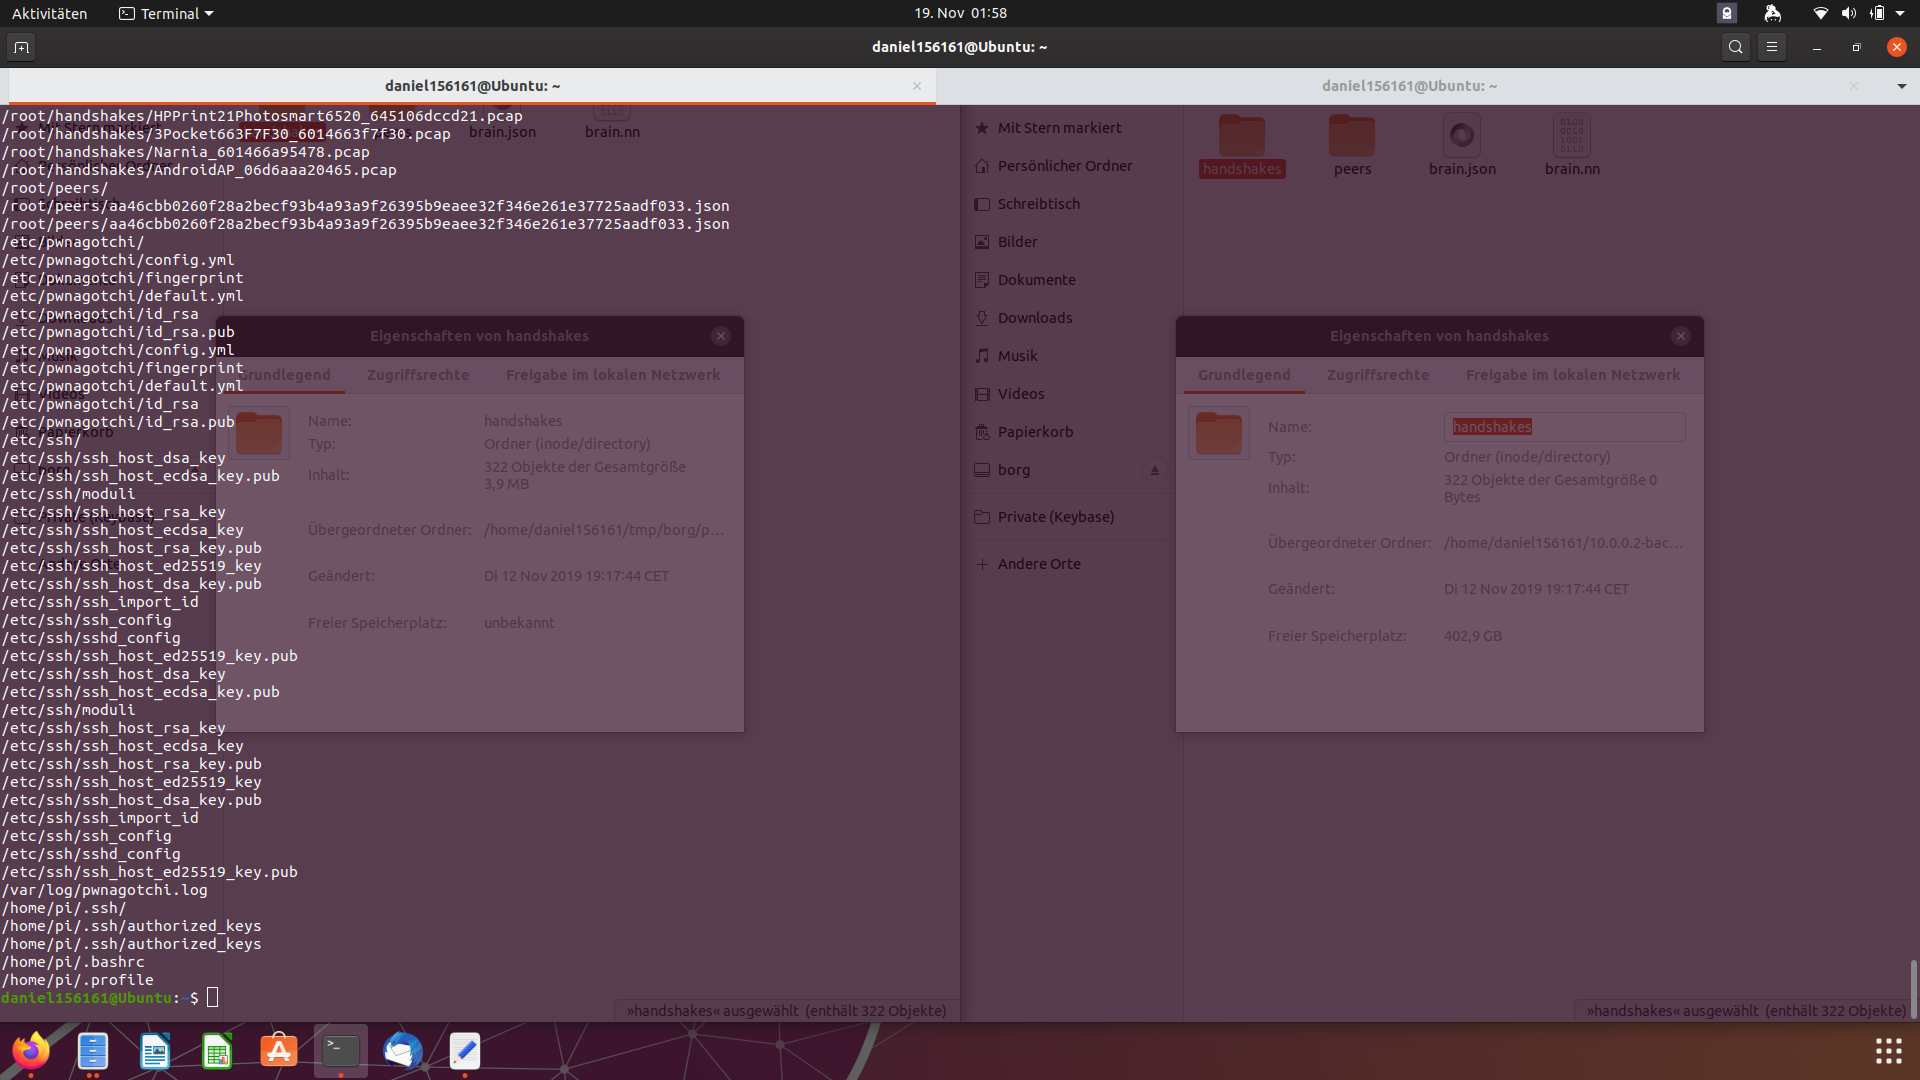Click the search icon in the Files header
The width and height of the screenshot is (1920, 1080).
(1735, 47)
